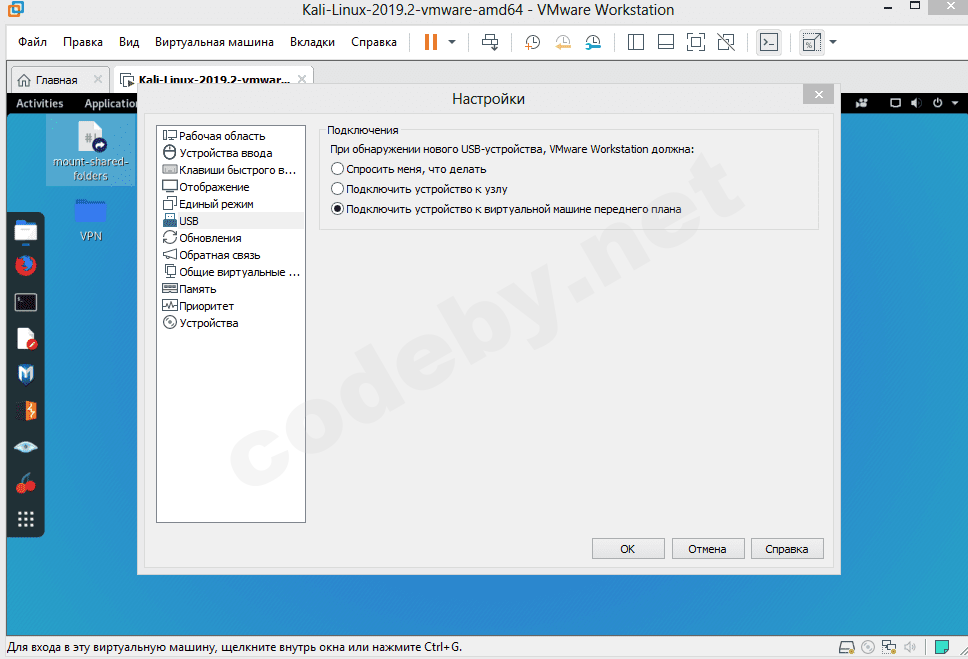Select Клавиши быстрого вызова settings item
This screenshot has width=968, height=659.
point(231,170)
